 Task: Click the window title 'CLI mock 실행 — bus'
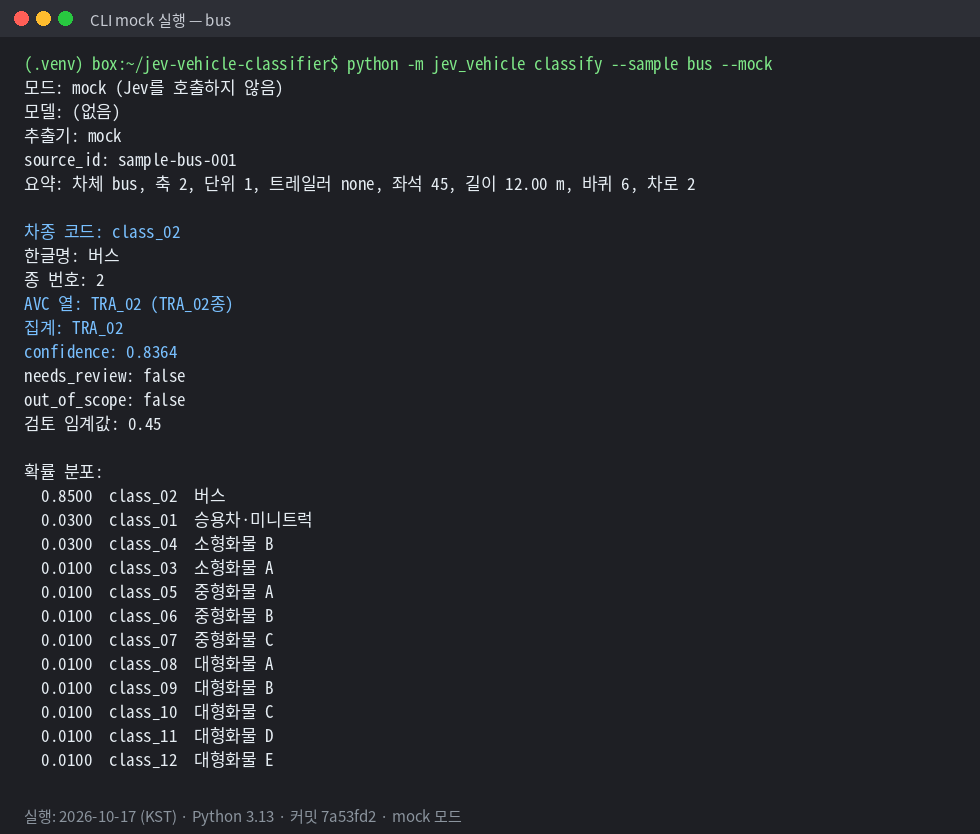click(161, 21)
